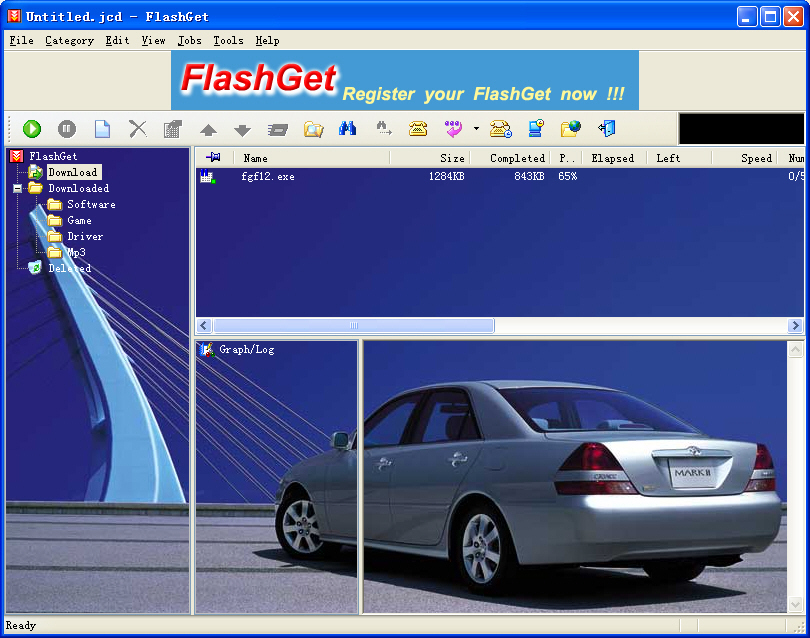Image resolution: width=810 pixels, height=638 pixels.
Task: Select the Download category in tree
Action: coord(73,172)
